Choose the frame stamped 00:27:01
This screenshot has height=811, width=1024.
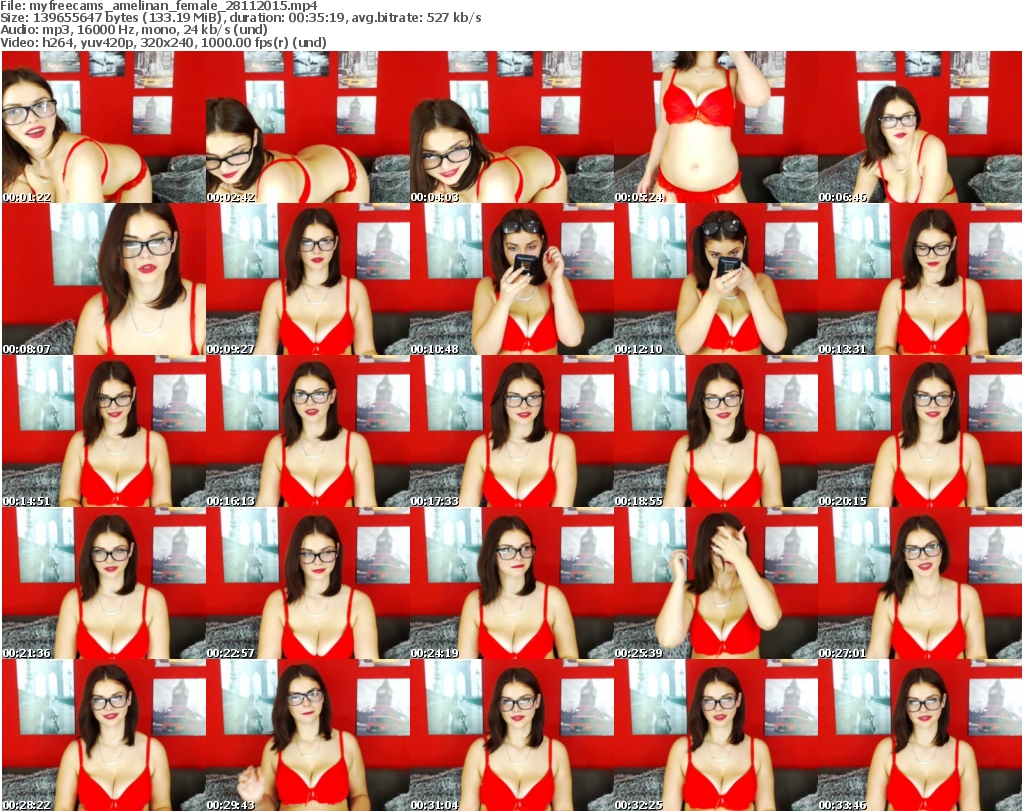920,583
